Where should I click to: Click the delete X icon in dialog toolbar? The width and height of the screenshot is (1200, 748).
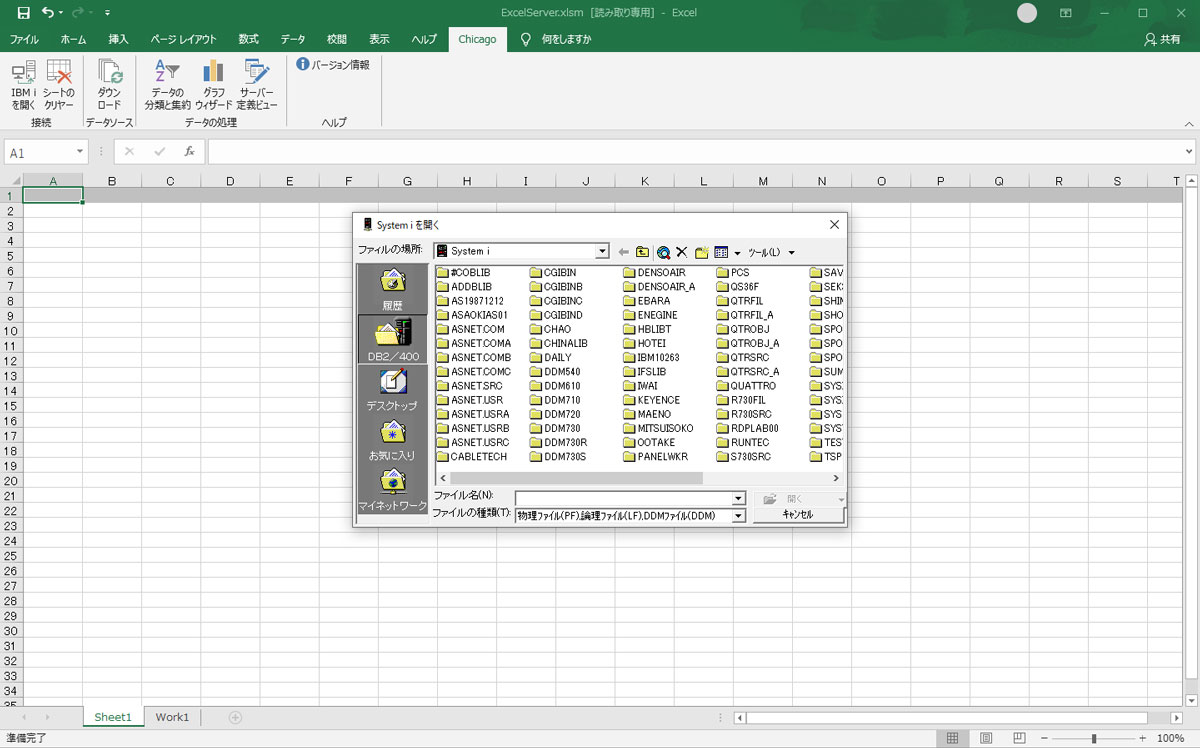(x=682, y=252)
